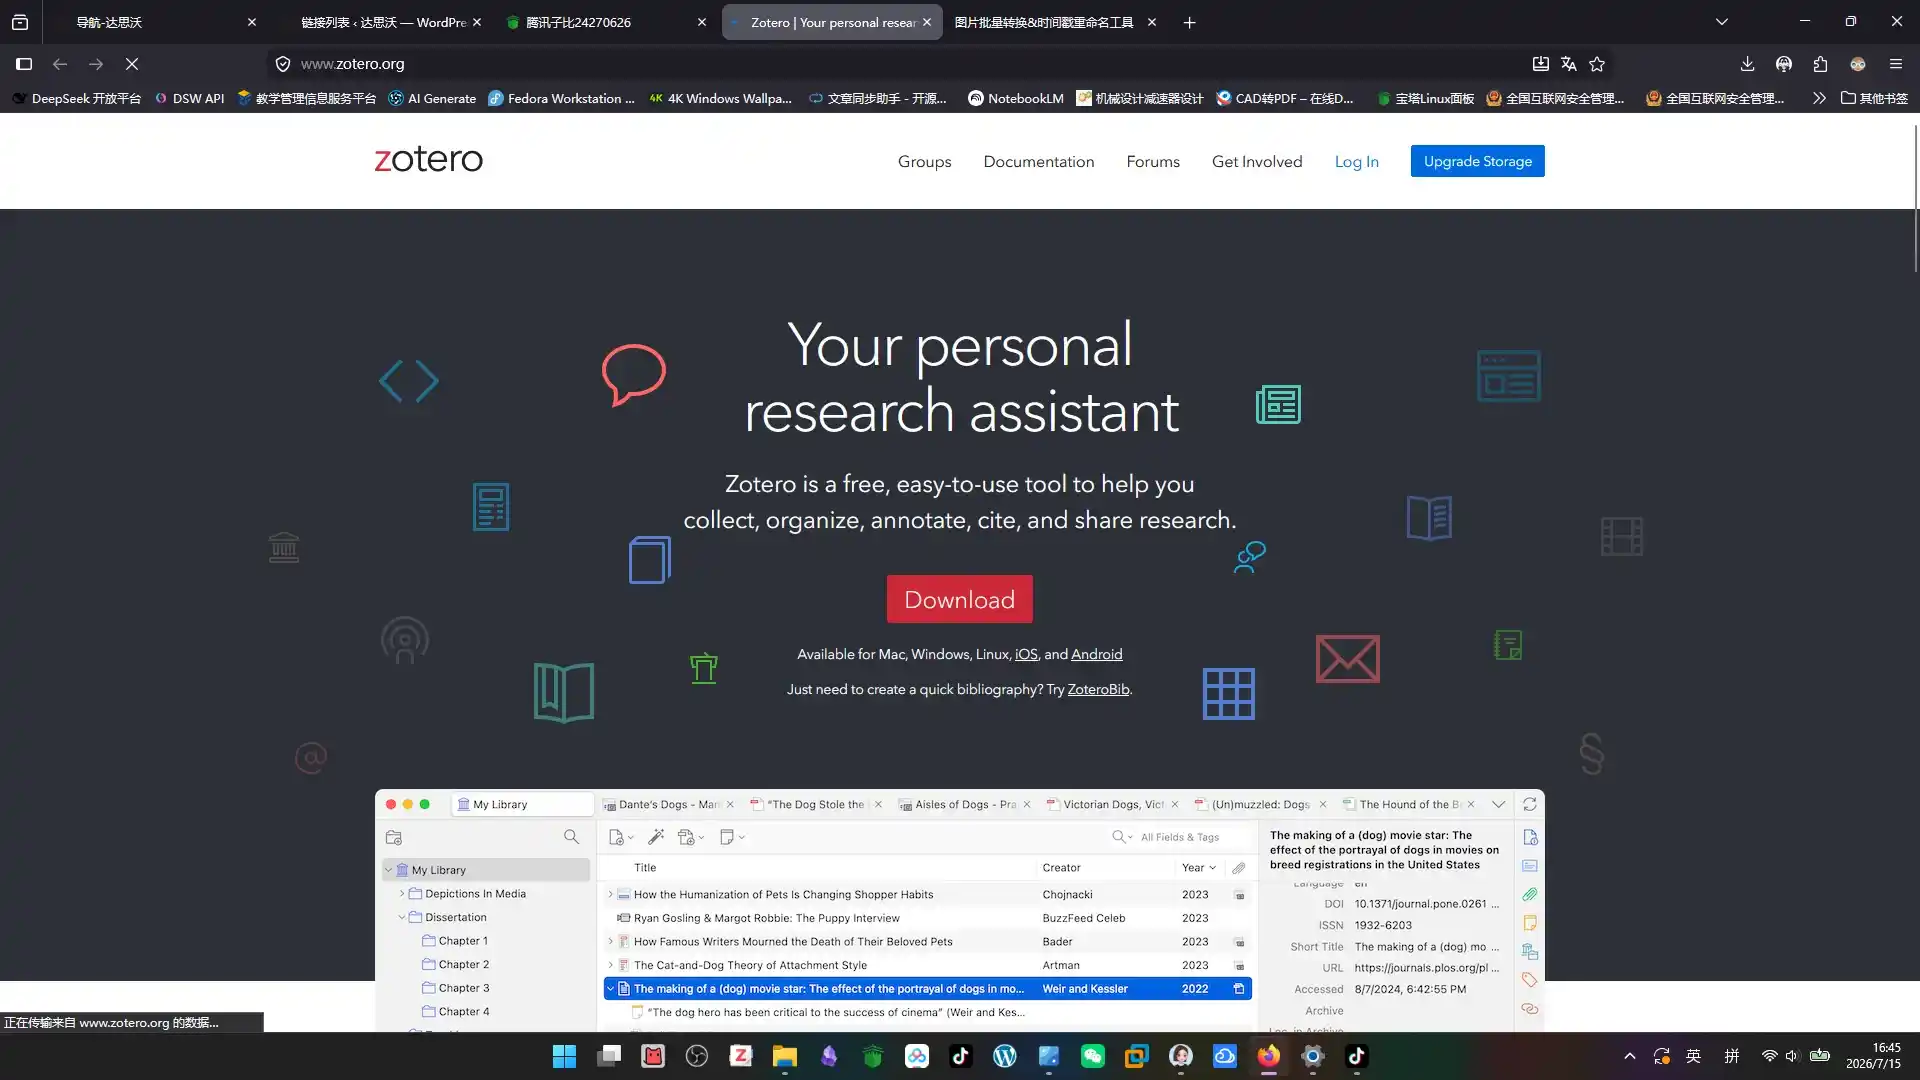Open Documentation in the Zotero nav

pos(1039,162)
